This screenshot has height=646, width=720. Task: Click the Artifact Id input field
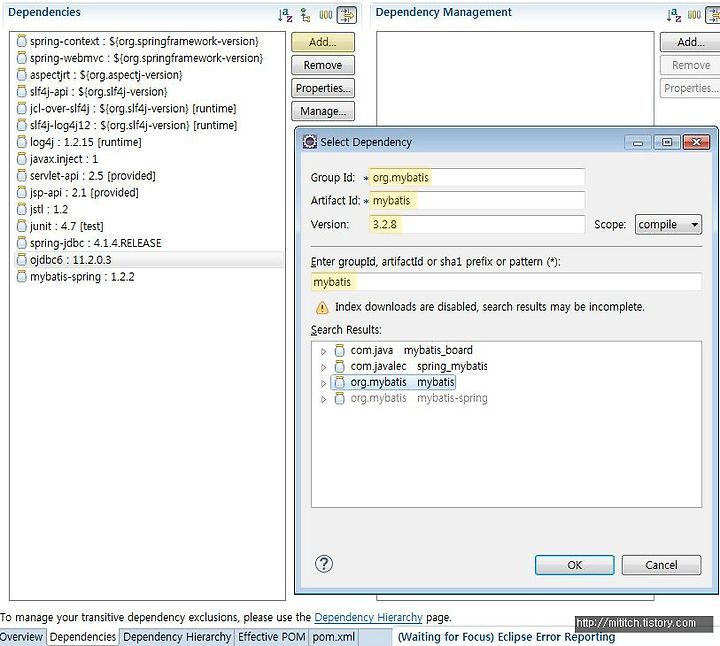477,201
